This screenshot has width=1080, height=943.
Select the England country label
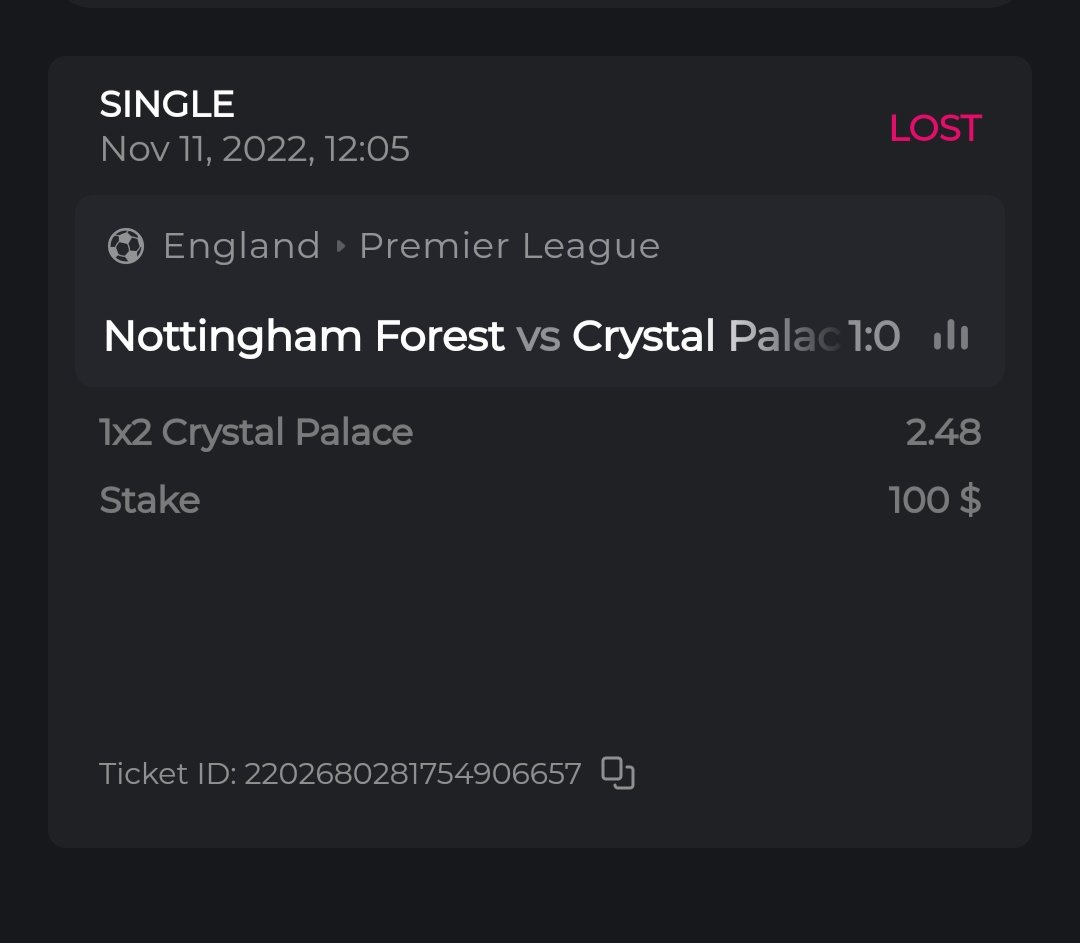[241, 246]
